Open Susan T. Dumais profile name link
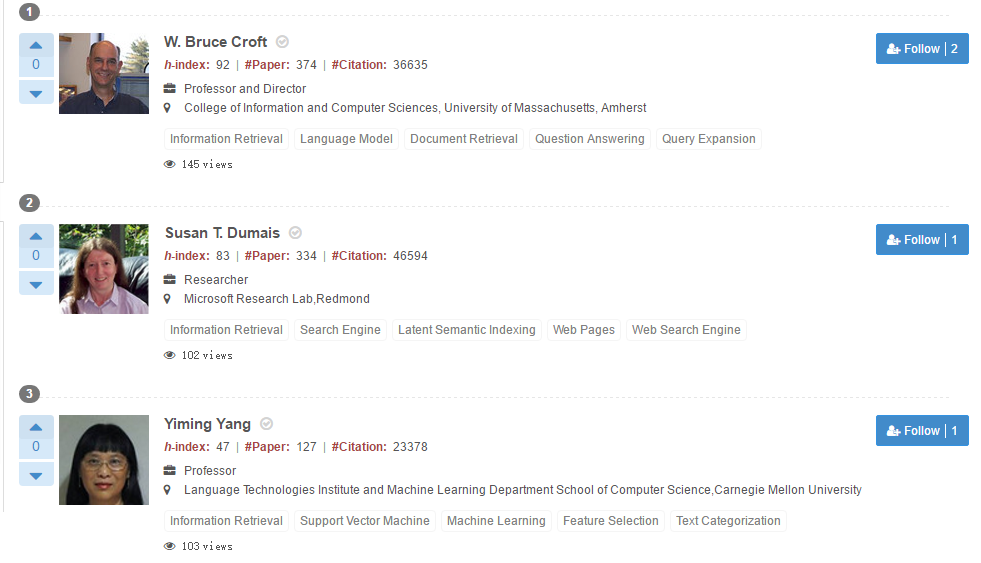Image resolution: width=981 pixels, height=563 pixels. 222,233
